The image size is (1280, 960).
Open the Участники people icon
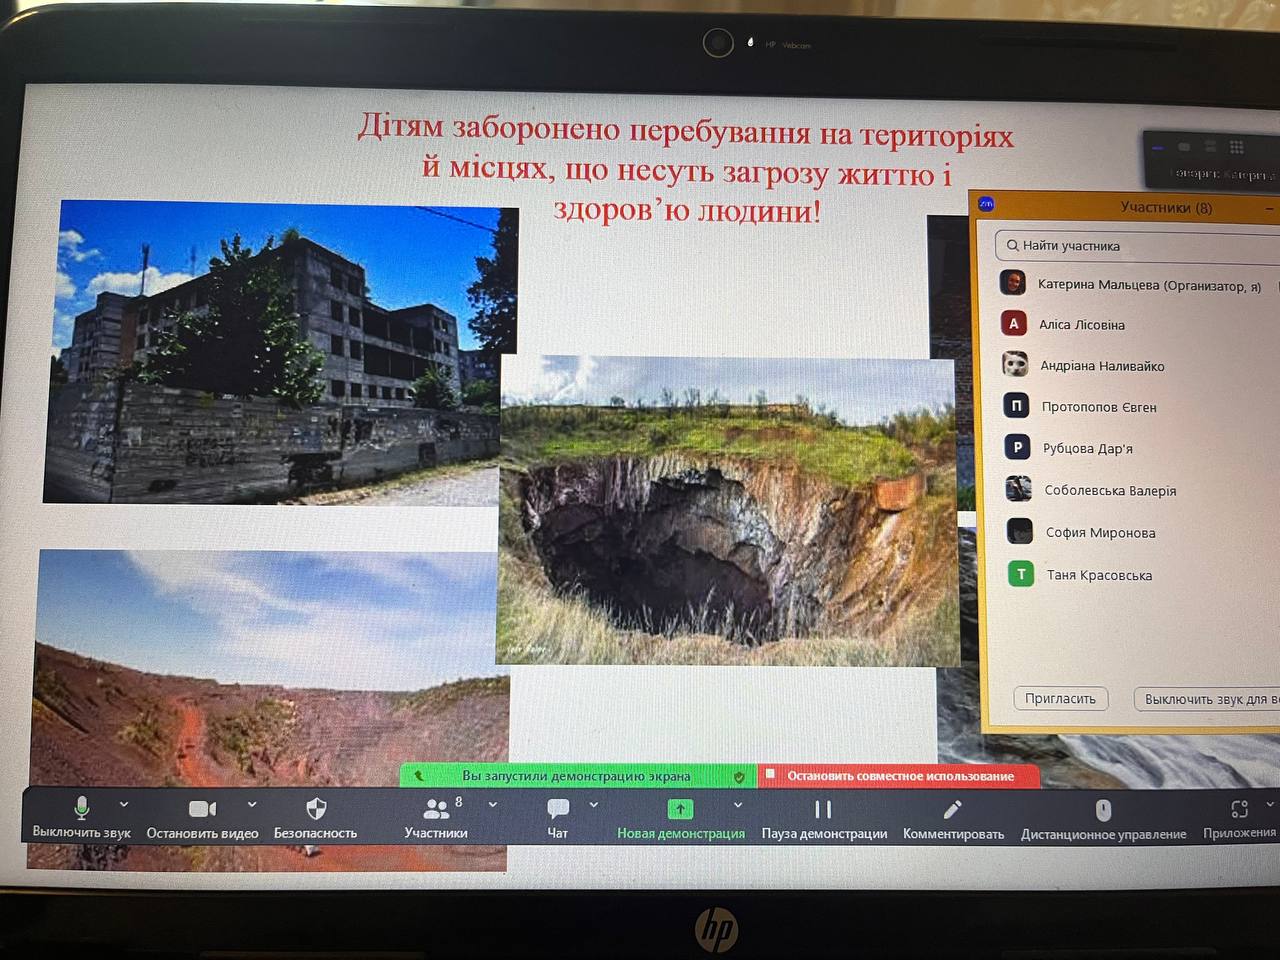tap(436, 809)
